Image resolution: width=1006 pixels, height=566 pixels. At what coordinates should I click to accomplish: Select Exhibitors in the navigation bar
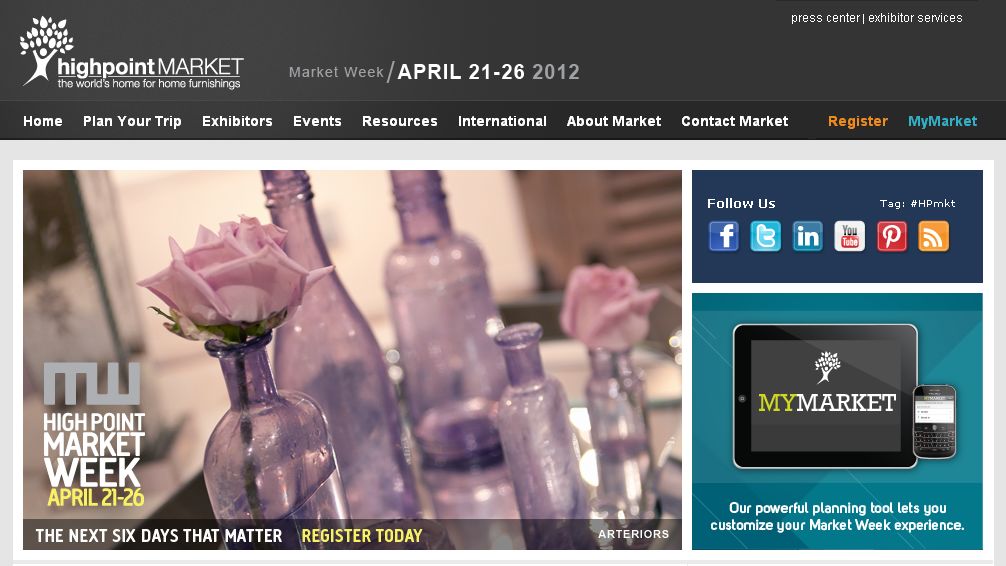(237, 121)
